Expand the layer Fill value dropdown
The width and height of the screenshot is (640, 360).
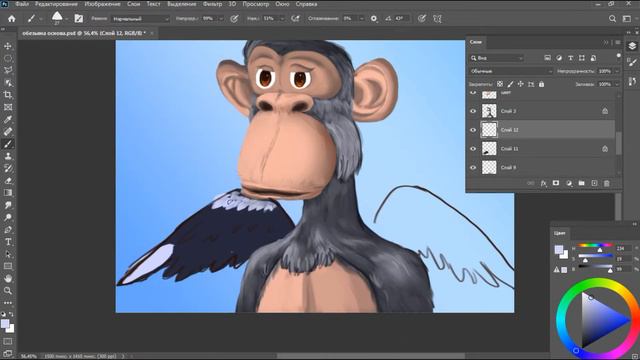(617, 84)
